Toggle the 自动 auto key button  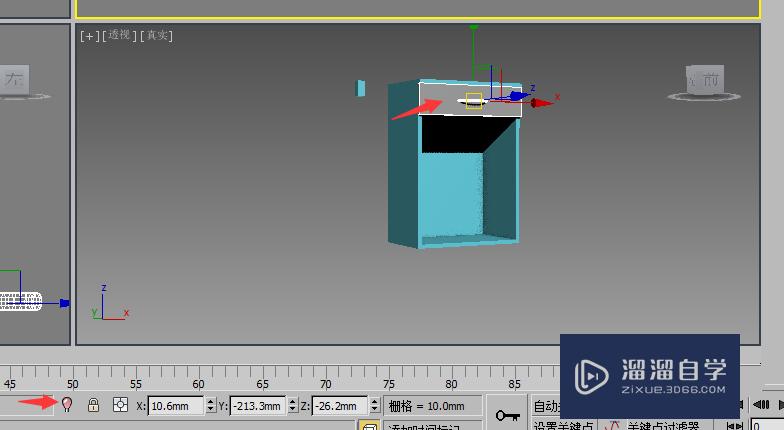(546, 406)
